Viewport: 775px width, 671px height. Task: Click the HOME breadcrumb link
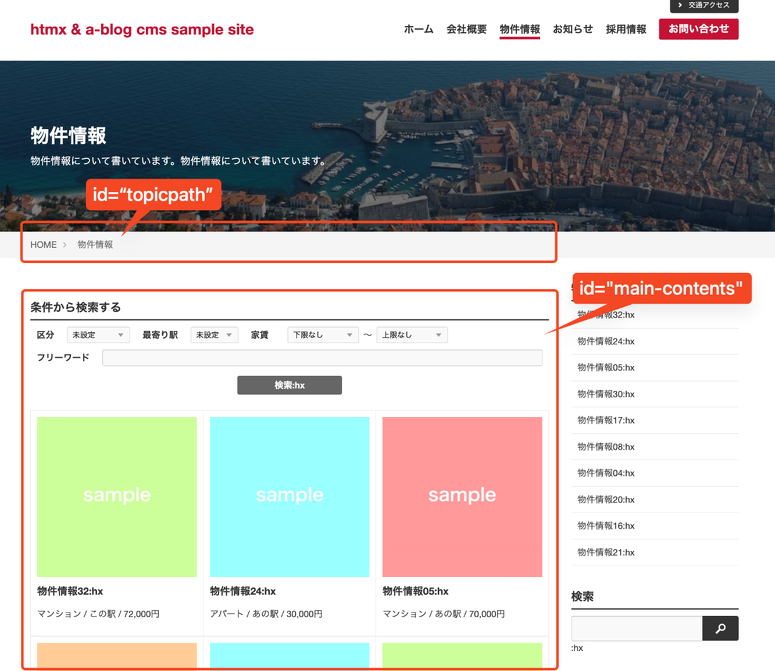tap(43, 245)
